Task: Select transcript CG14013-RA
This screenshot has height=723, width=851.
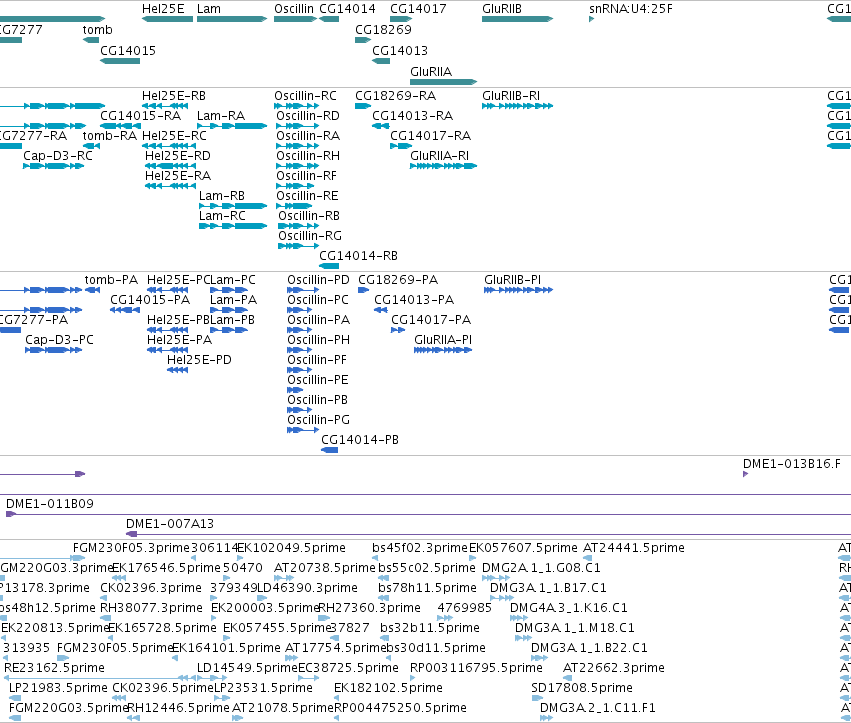Action: pyautogui.click(x=380, y=126)
